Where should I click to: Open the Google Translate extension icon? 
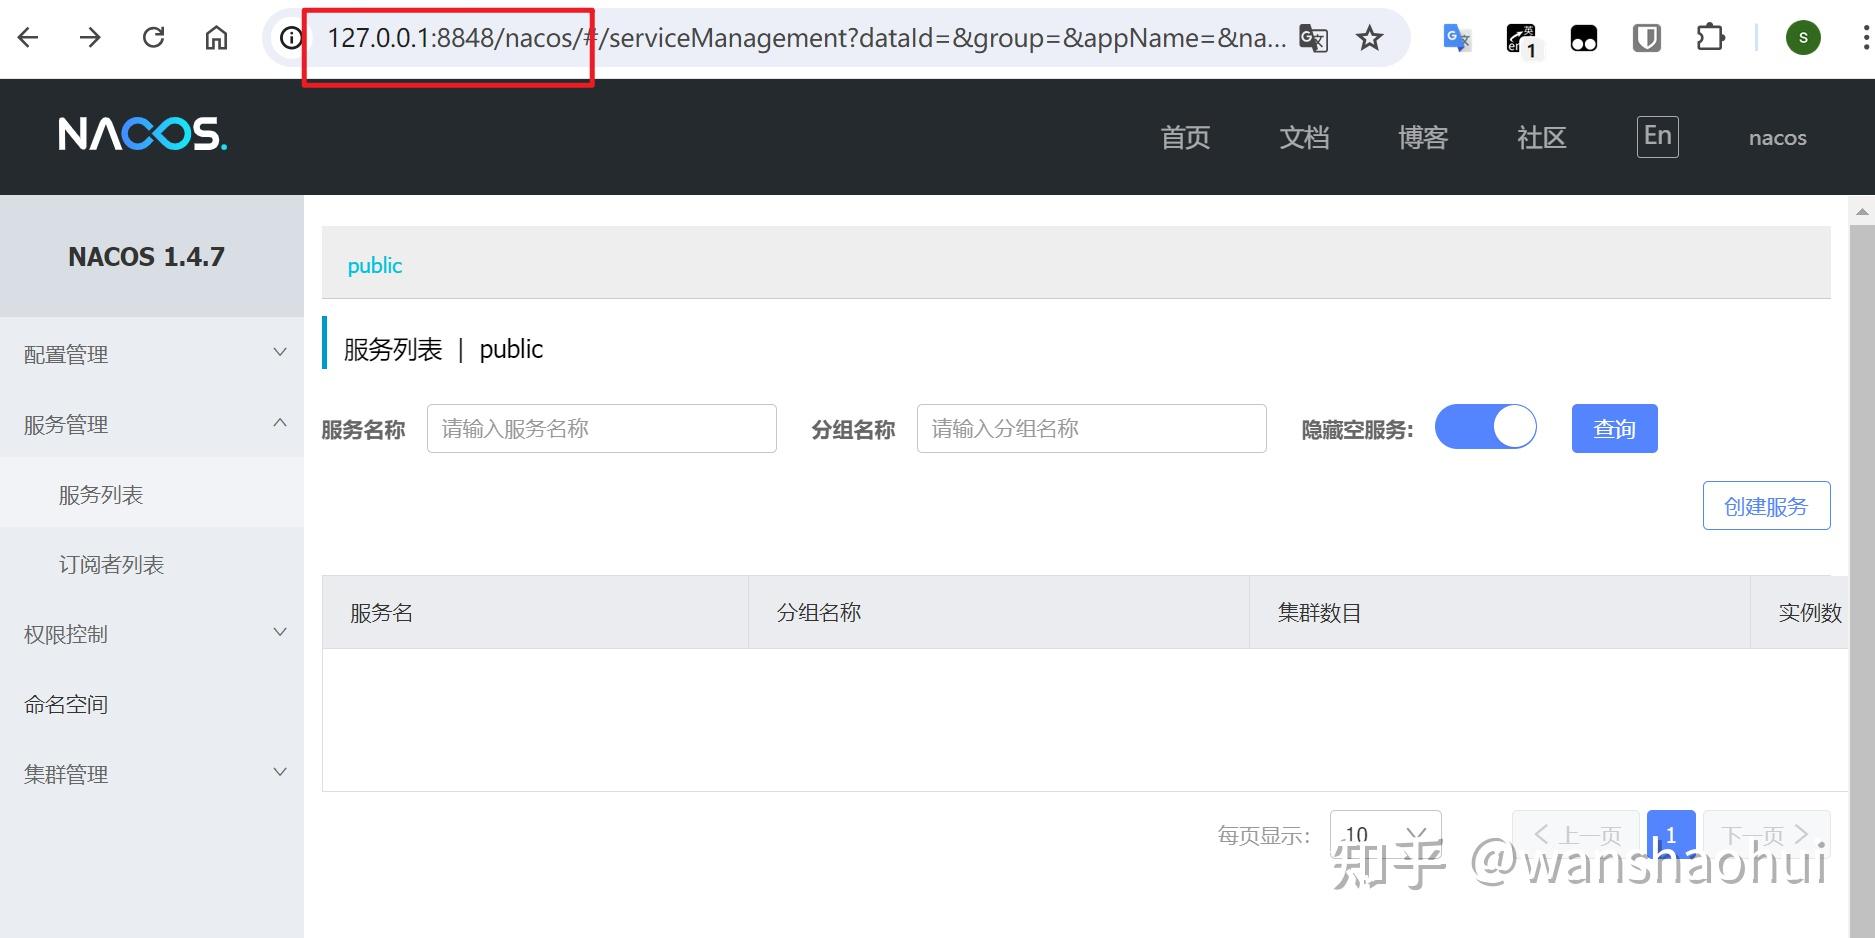[x=1457, y=38]
